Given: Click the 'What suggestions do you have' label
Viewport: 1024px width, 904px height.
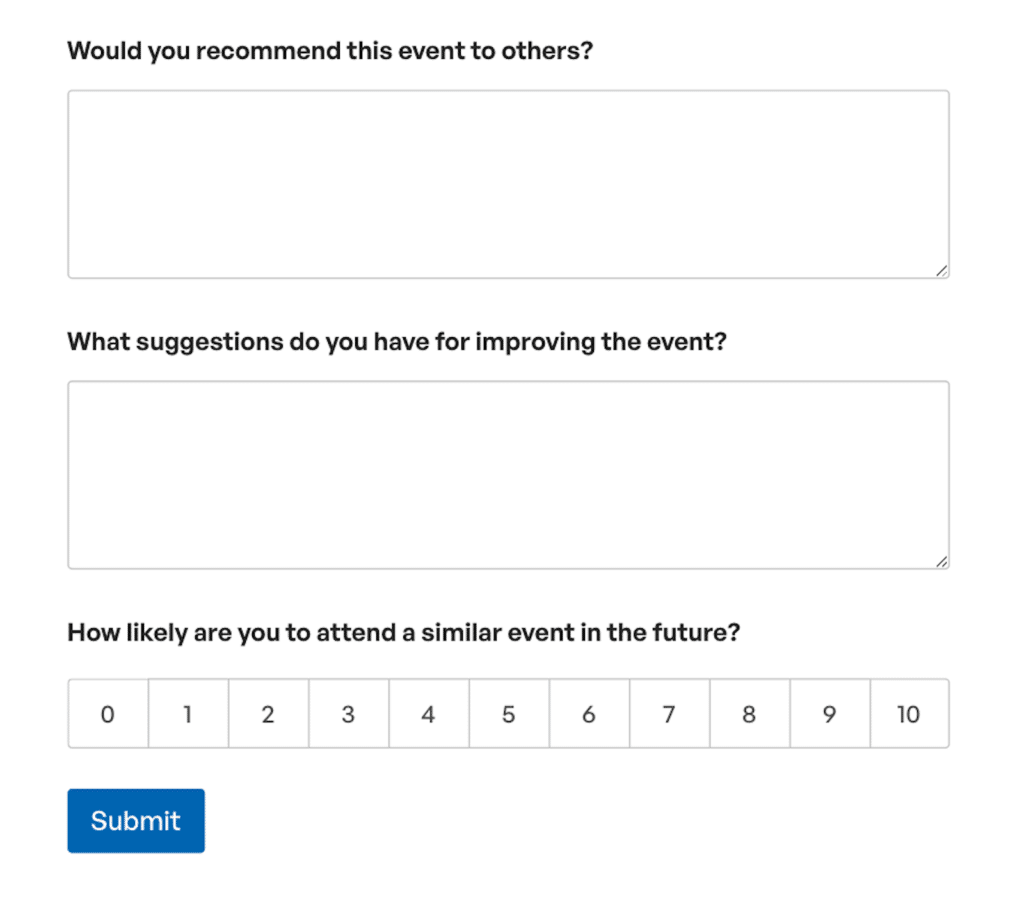Looking at the screenshot, I should coord(396,342).
